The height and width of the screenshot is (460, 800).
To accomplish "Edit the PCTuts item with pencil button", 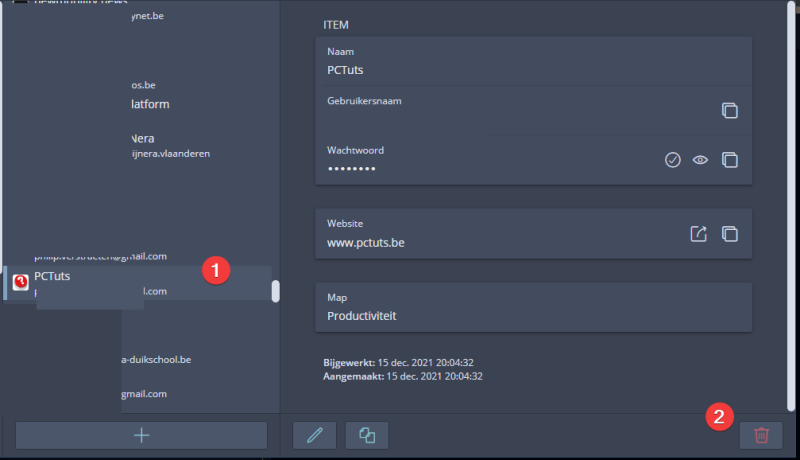I will 314,436.
